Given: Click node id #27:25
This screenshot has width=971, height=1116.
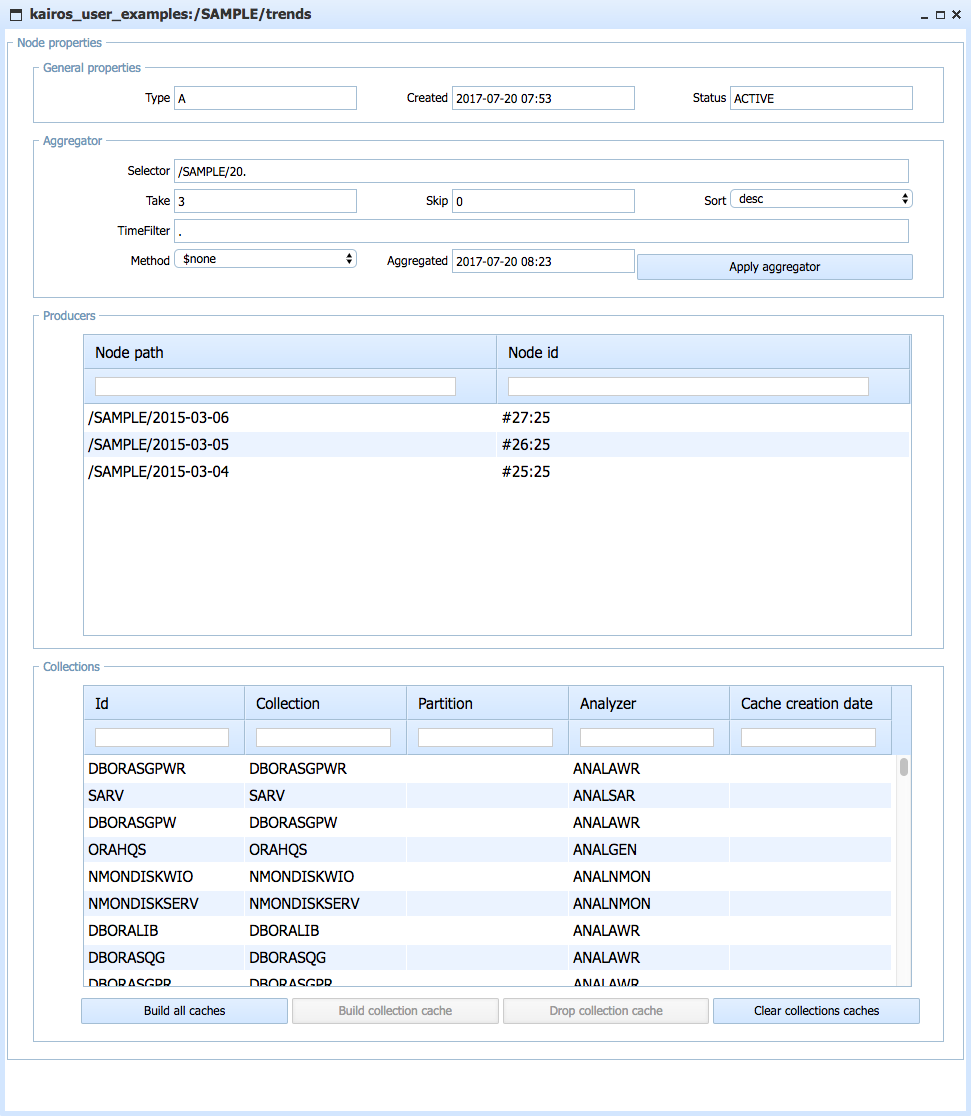Looking at the screenshot, I should coord(526,418).
